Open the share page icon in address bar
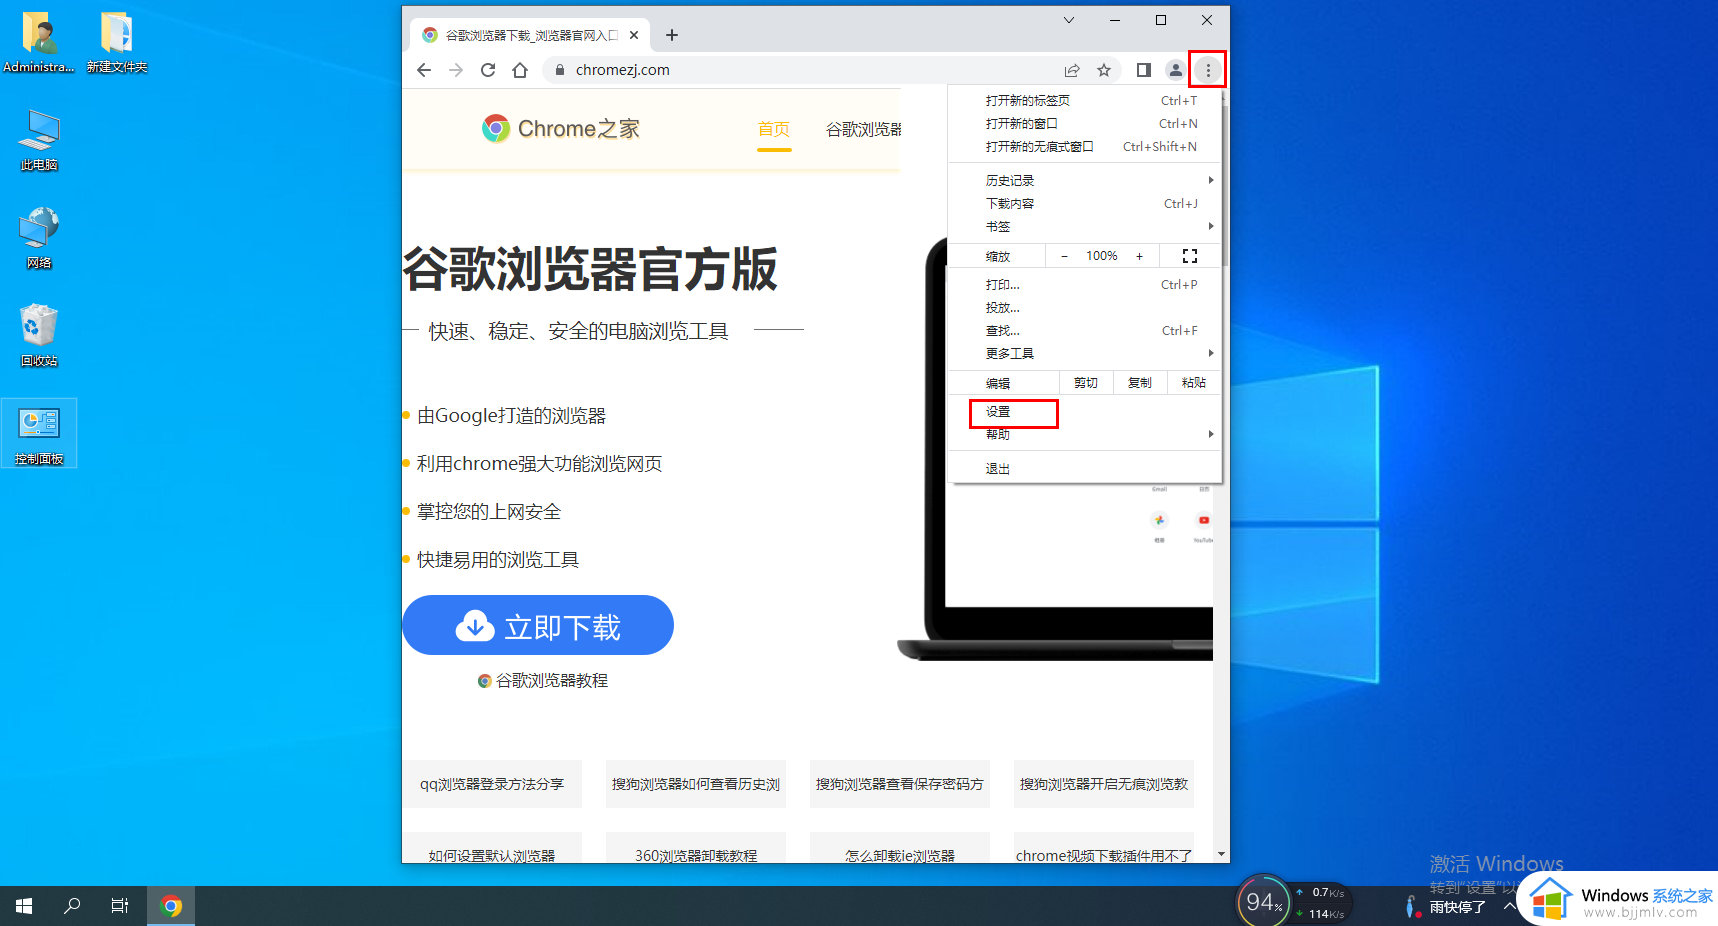The image size is (1718, 926). tap(1072, 70)
